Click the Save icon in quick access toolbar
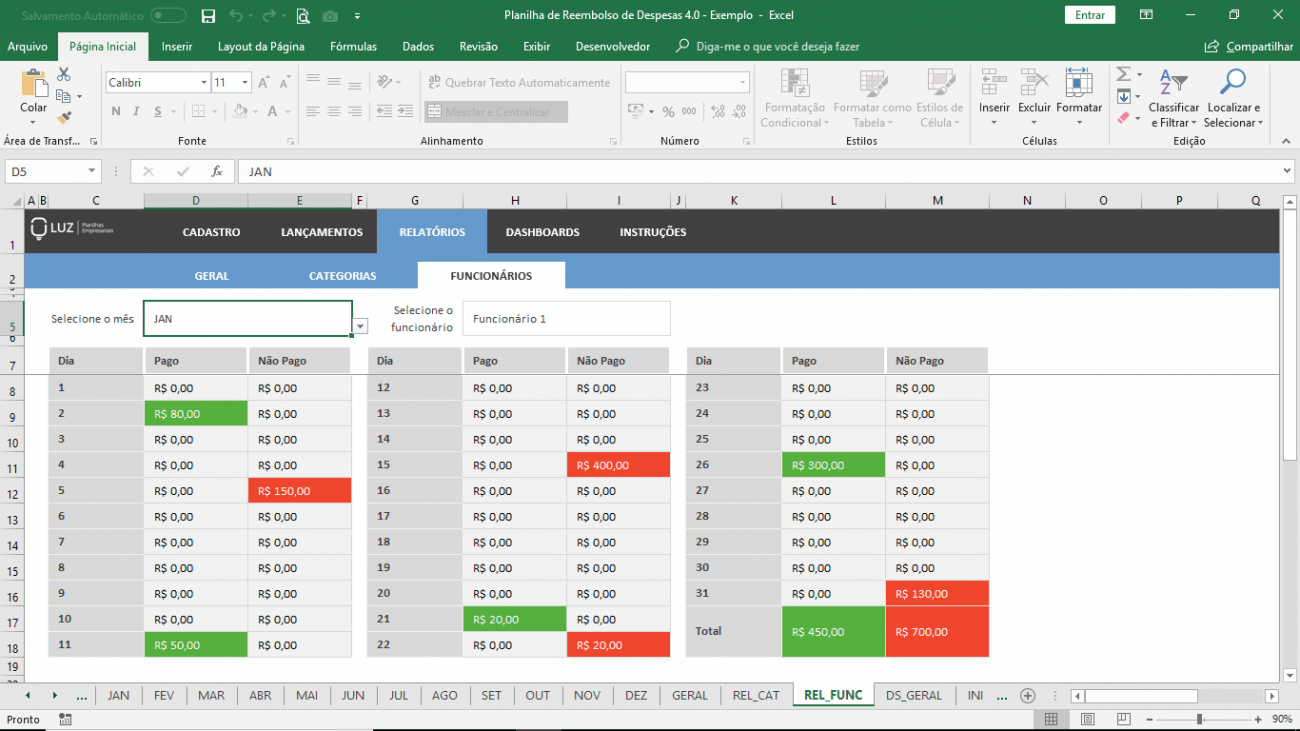 tap(208, 16)
